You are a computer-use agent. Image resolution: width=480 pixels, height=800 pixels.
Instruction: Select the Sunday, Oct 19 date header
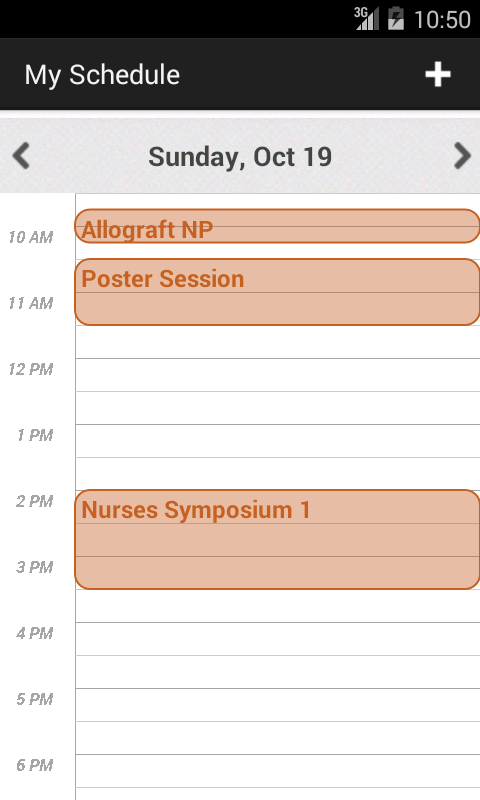240,157
